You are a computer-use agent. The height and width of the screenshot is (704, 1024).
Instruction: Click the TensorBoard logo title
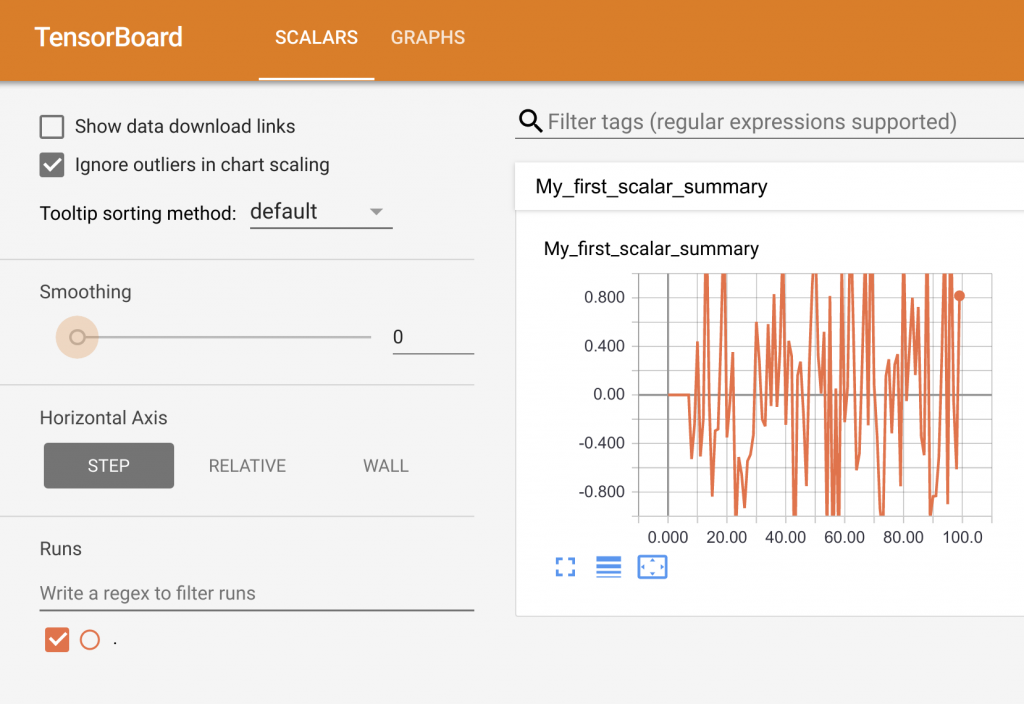pos(108,38)
